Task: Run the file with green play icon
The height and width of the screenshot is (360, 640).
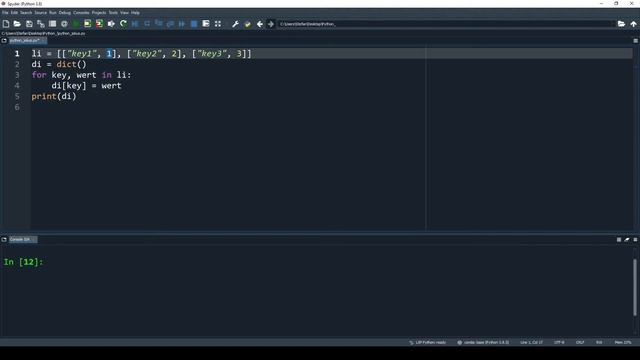Action: [x=76, y=24]
